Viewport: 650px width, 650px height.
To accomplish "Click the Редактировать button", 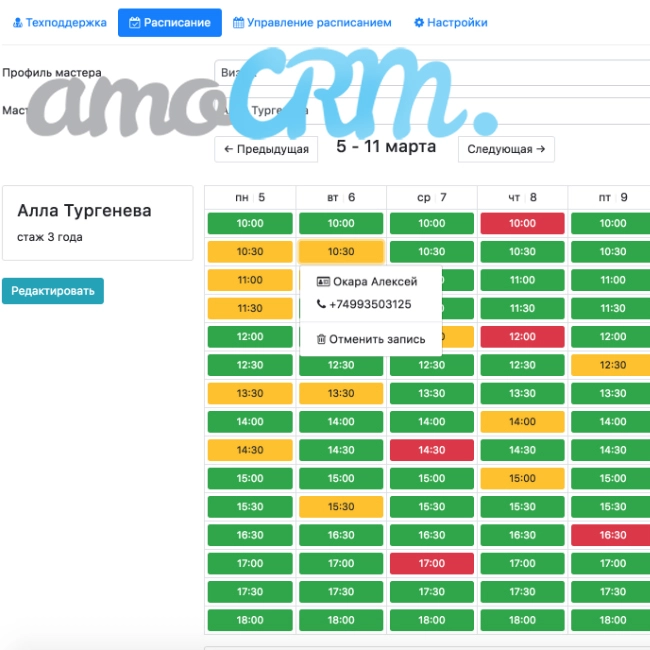I will point(53,291).
